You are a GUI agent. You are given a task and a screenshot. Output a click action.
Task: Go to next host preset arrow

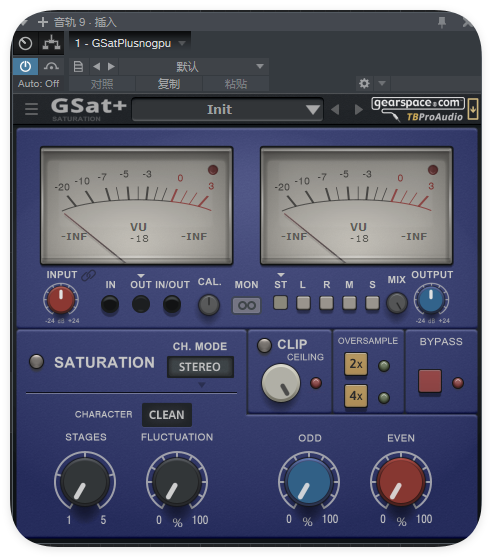coord(111,66)
